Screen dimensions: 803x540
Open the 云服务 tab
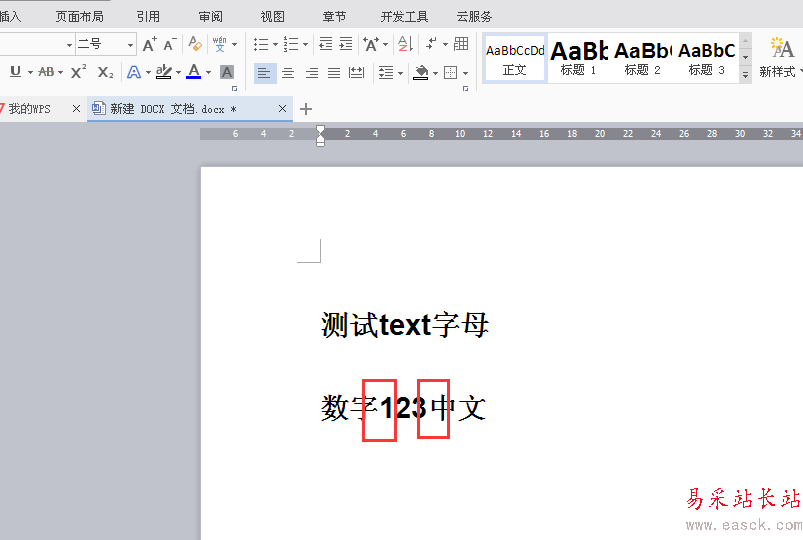(x=474, y=16)
